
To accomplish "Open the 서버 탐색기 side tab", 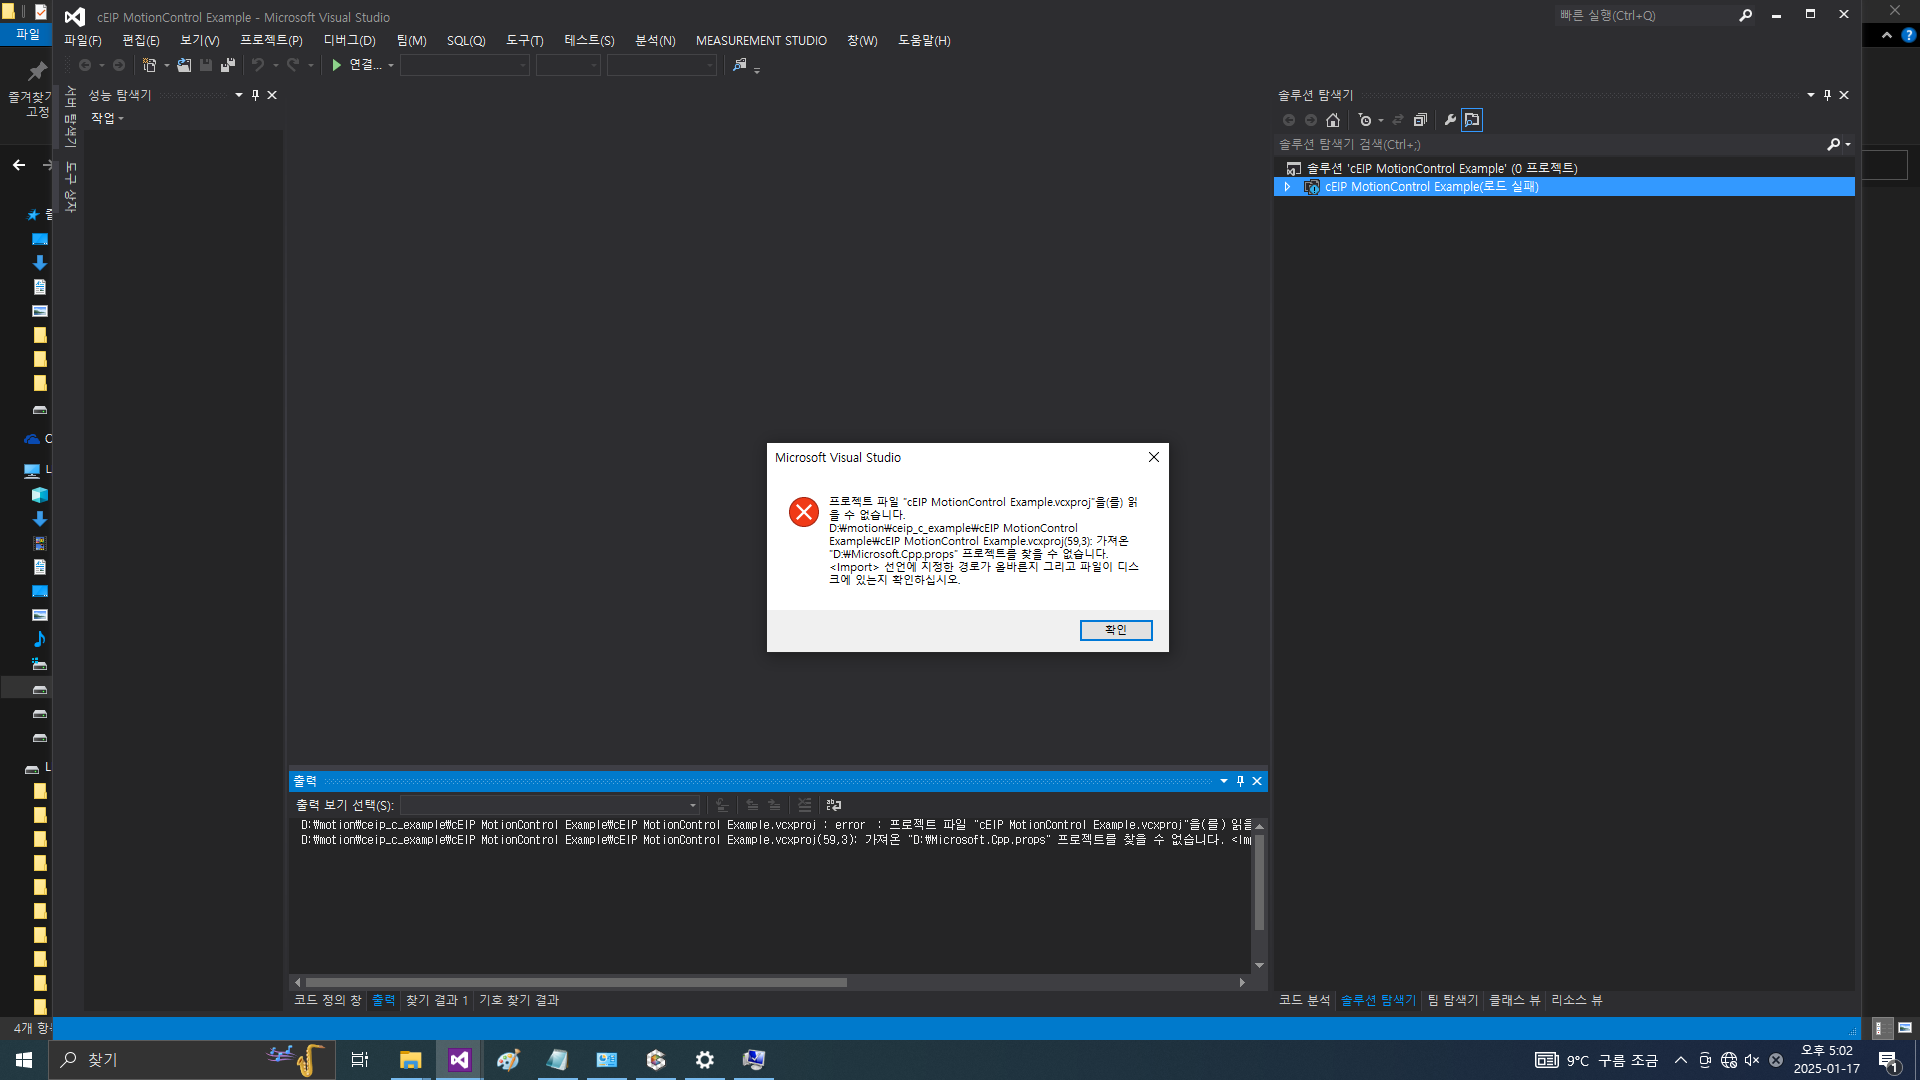I will (x=70, y=116).
